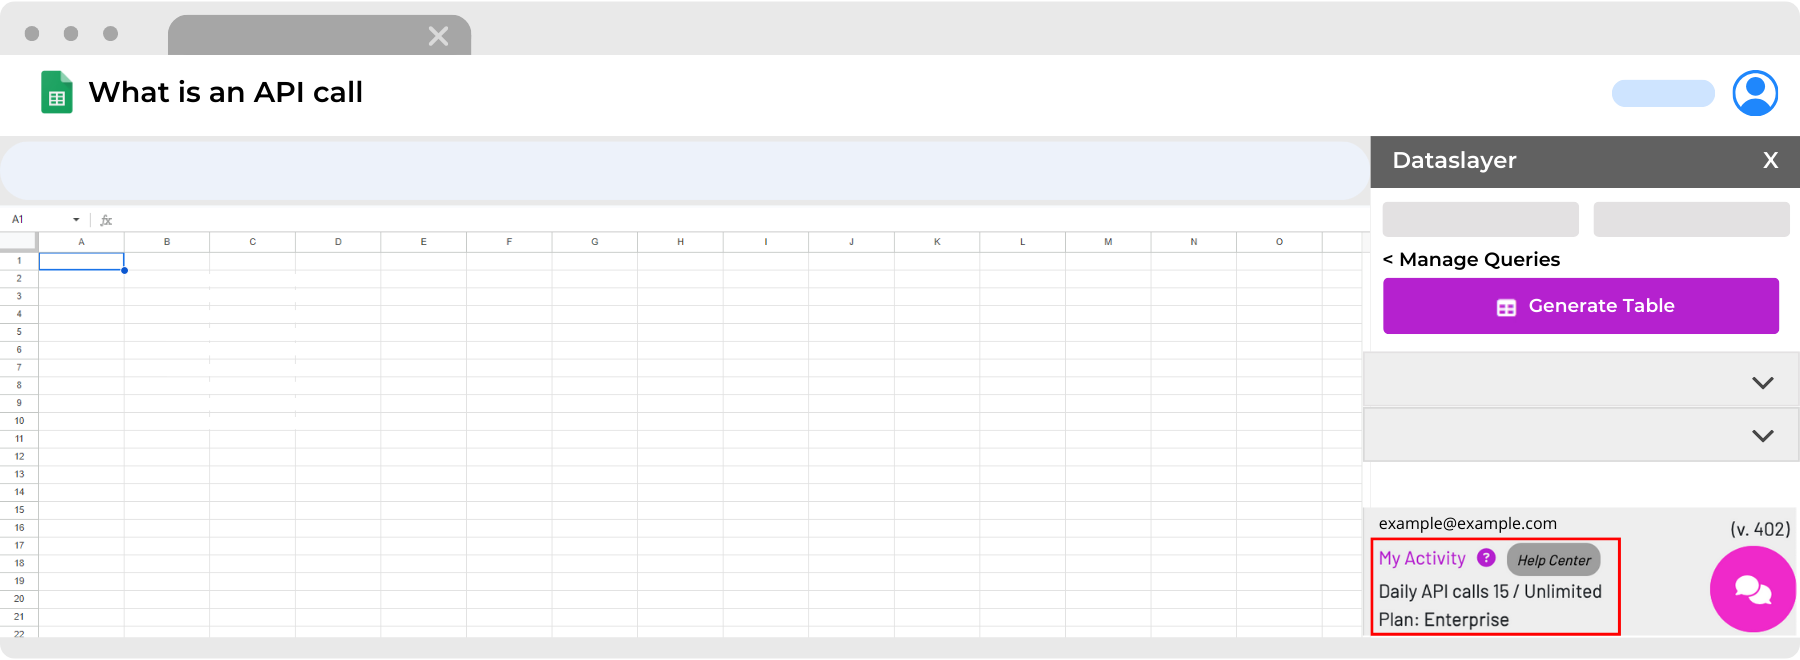The height and width of the screenshot is (660, 1800).
Task: Select row 10 header
Action: (x=19, y=421)
